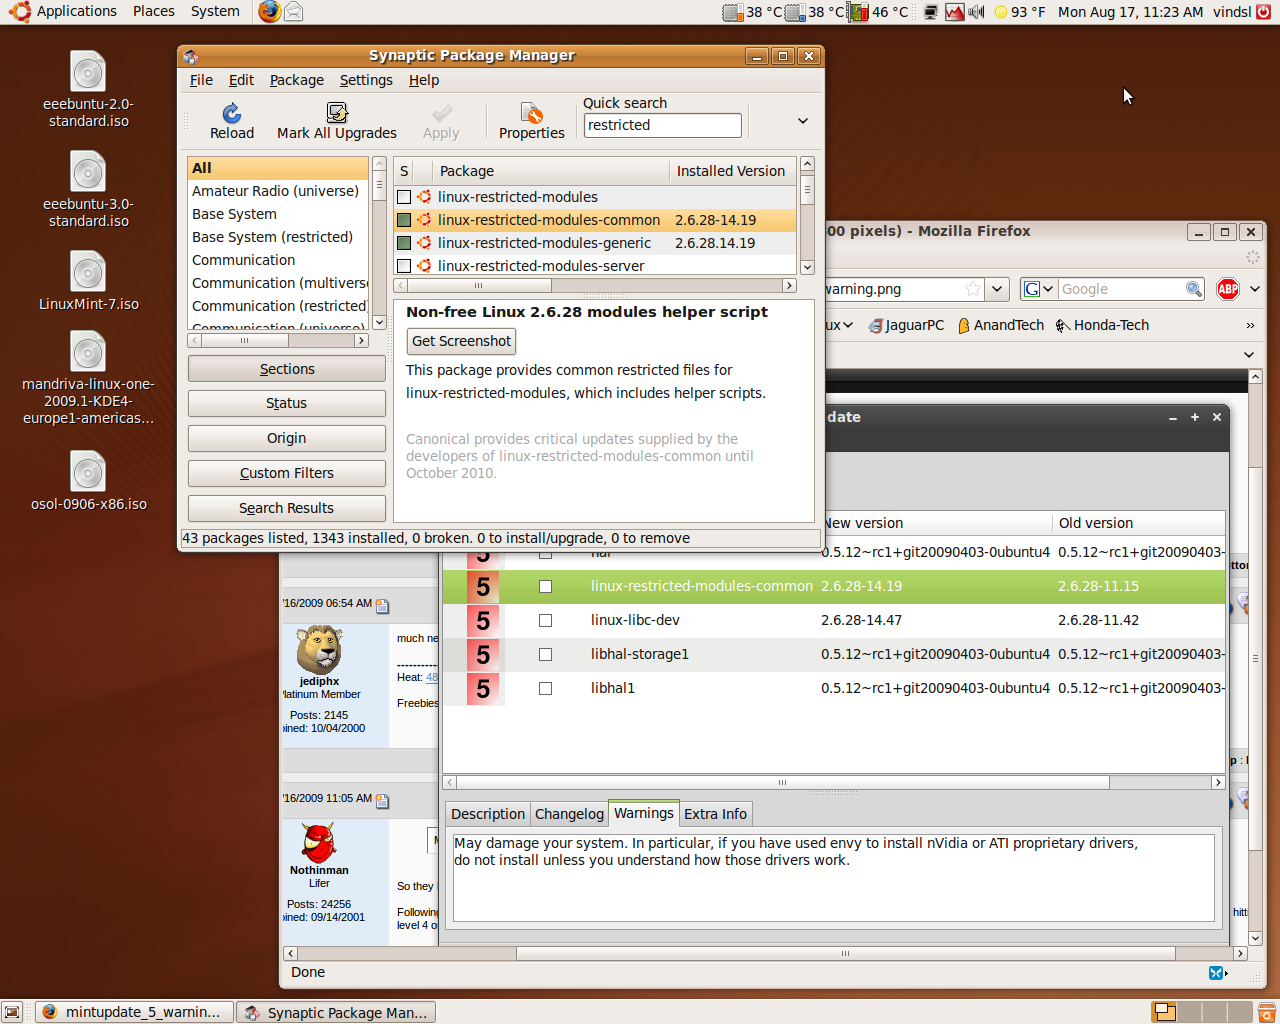This screenshot has width=1280, height=1024.
Task: Click the Synaptic Package Manager taskbar button
Action: click(337, 1012)
